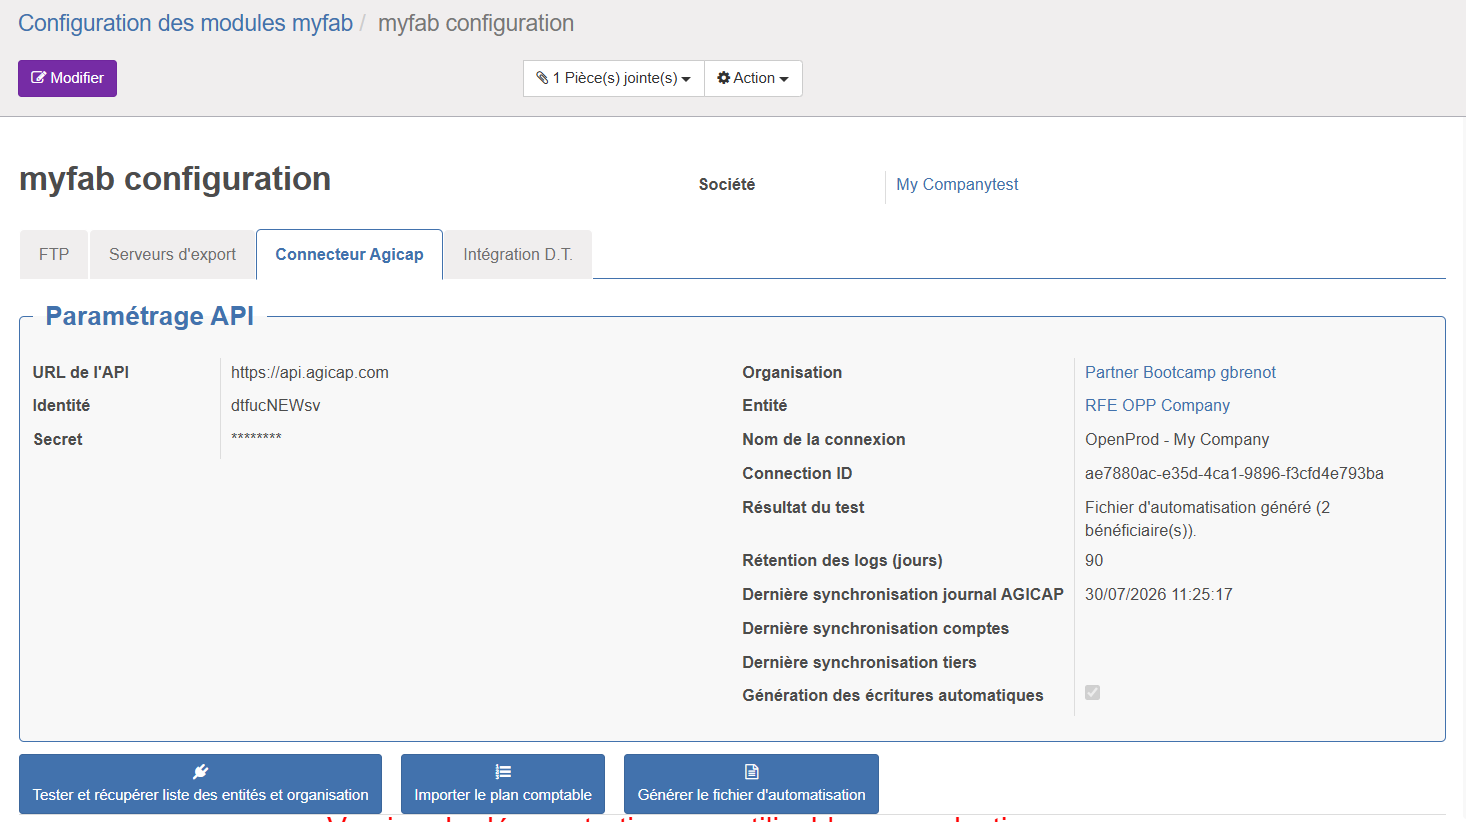Open the RFE OPP Company entity link
The image size is (1466, 822).
coord(1157,406)
